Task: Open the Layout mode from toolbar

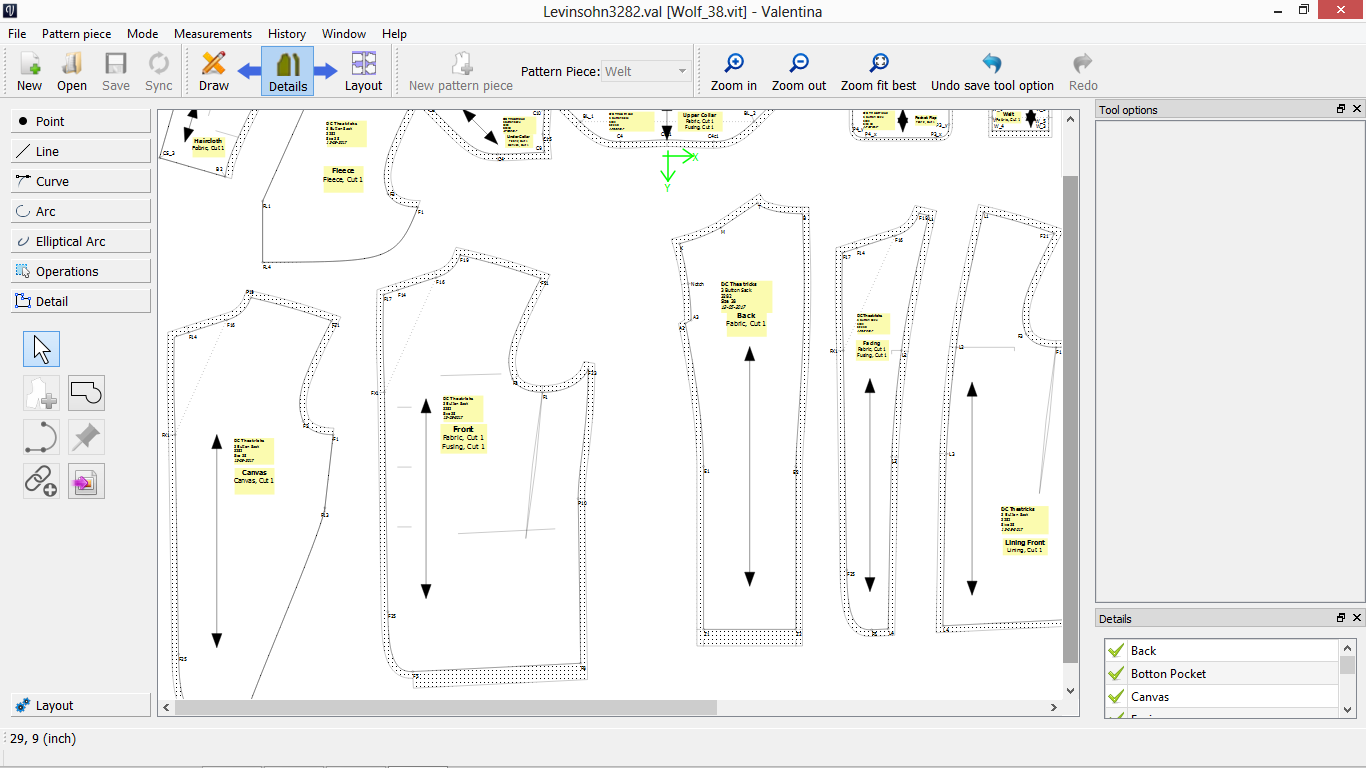Action: point(363,71)
